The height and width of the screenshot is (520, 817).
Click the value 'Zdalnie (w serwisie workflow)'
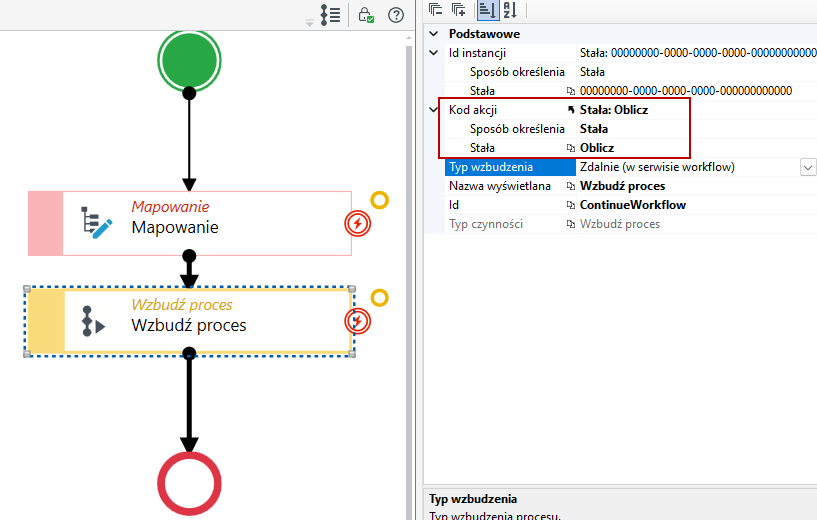[657, 167]
